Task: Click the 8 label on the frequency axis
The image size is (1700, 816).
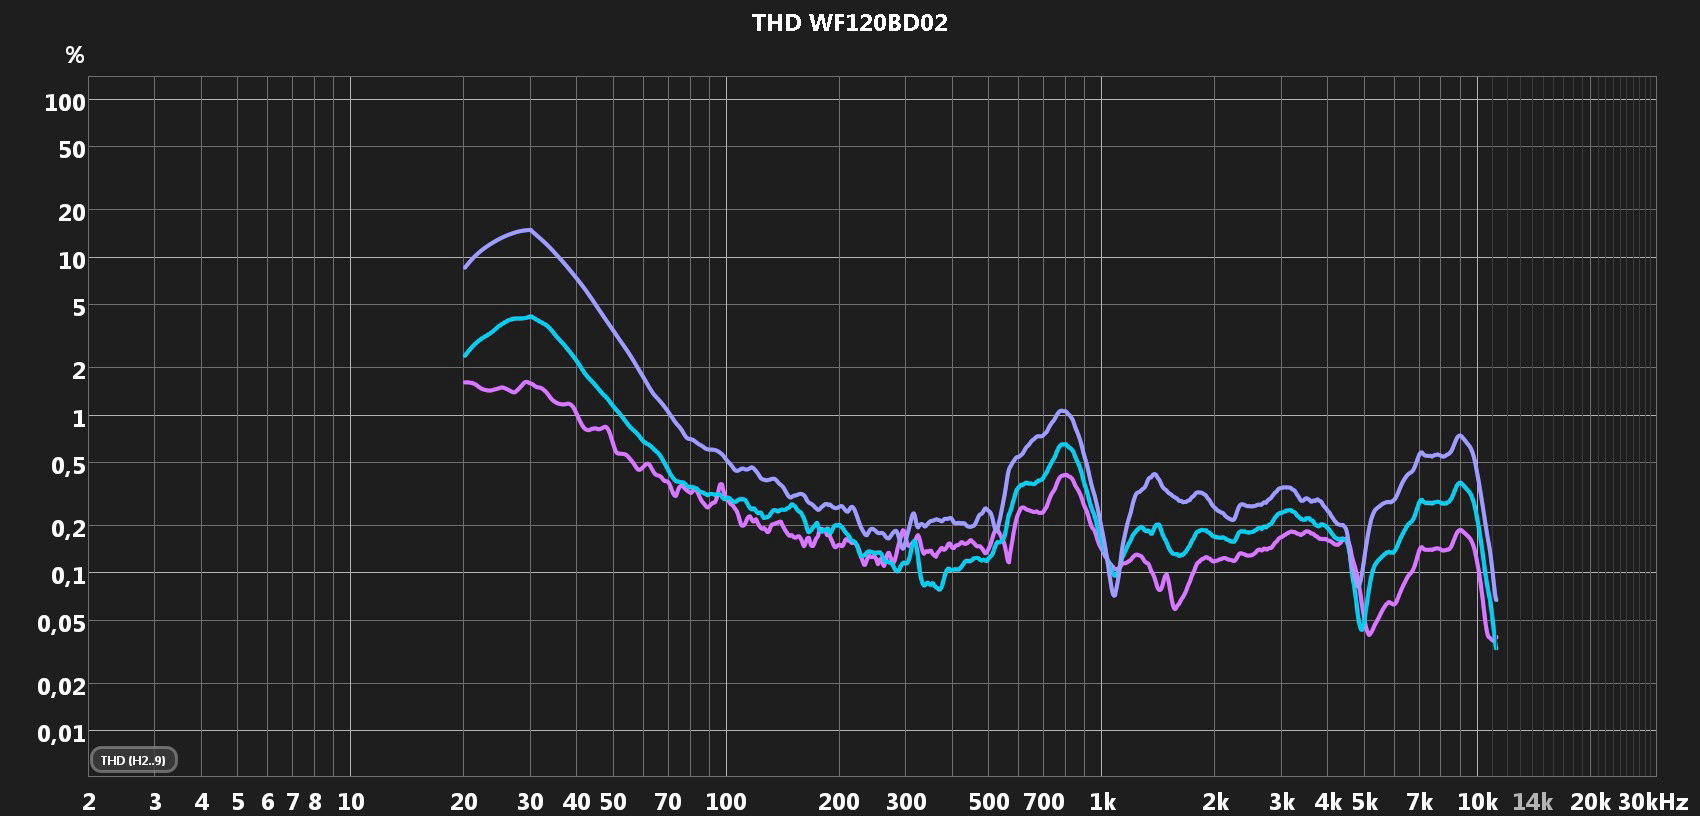Action: tap(315, 802)
